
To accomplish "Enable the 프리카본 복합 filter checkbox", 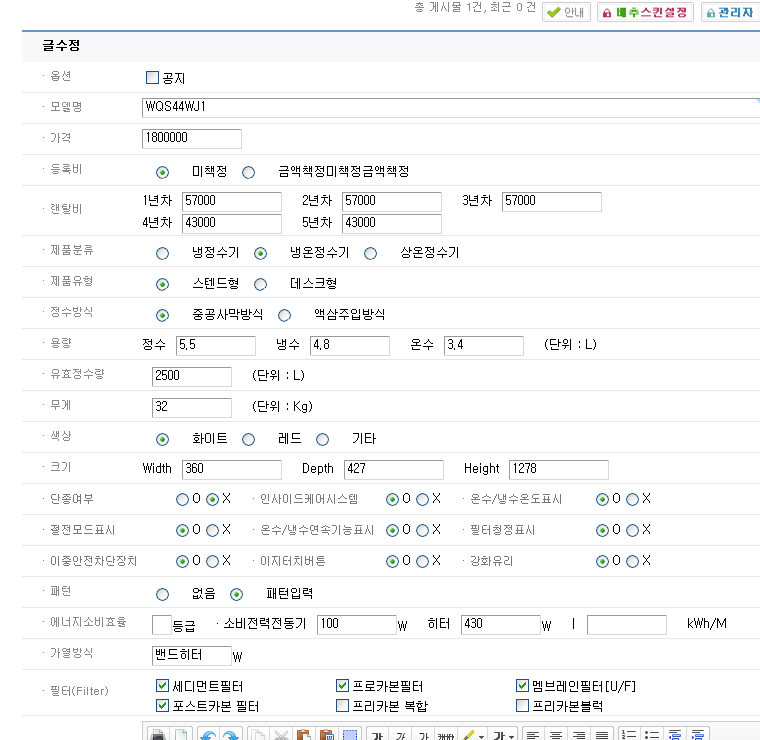I will 343,706.
